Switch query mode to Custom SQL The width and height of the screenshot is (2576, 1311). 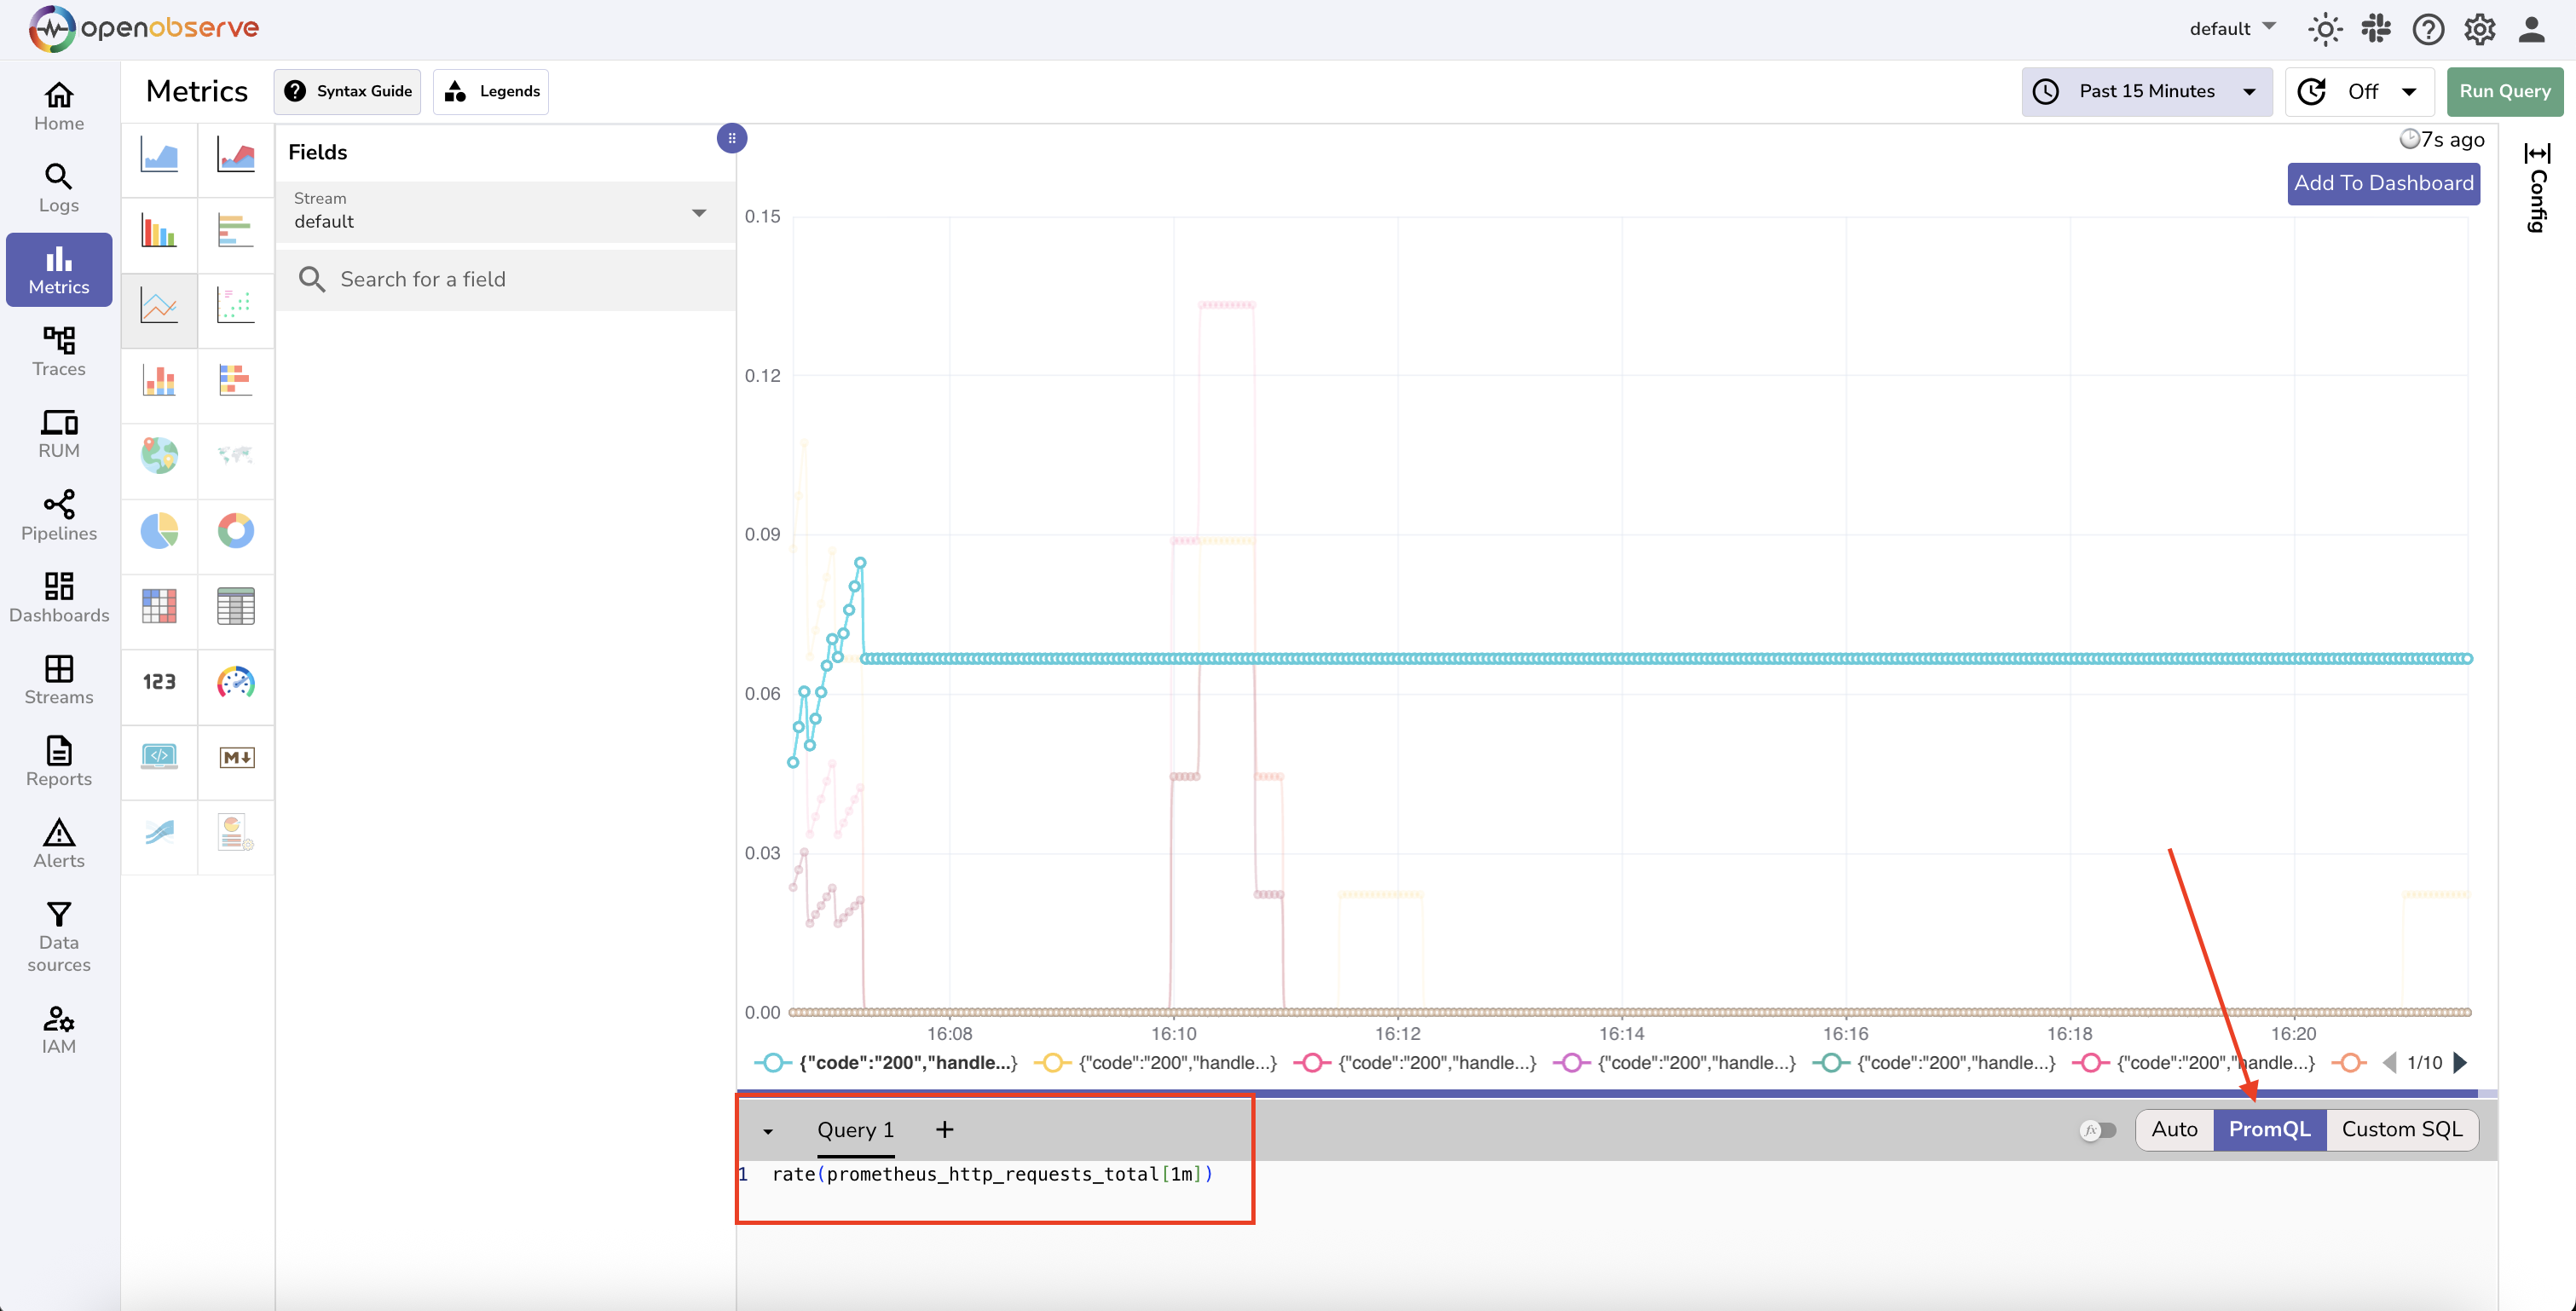(2402, 1130)
